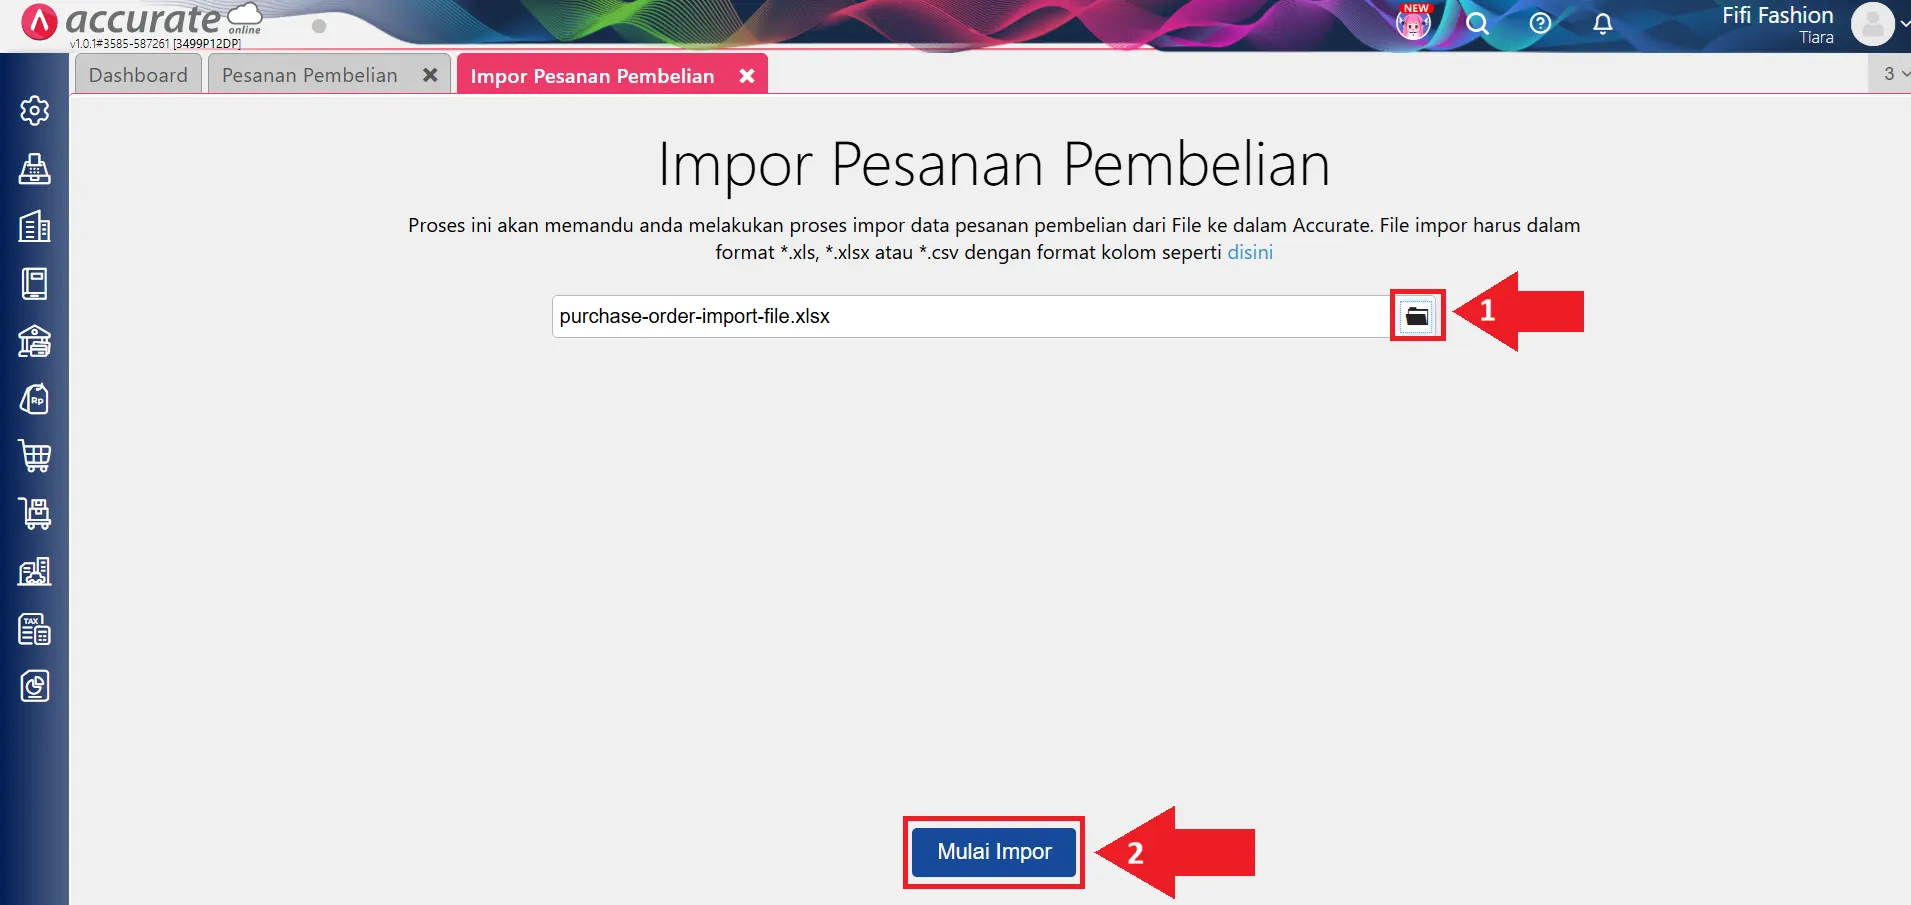Select the Pesanan Pembelian tab
This screenshot has width=1911, height=905.
[x=308, y=74]
